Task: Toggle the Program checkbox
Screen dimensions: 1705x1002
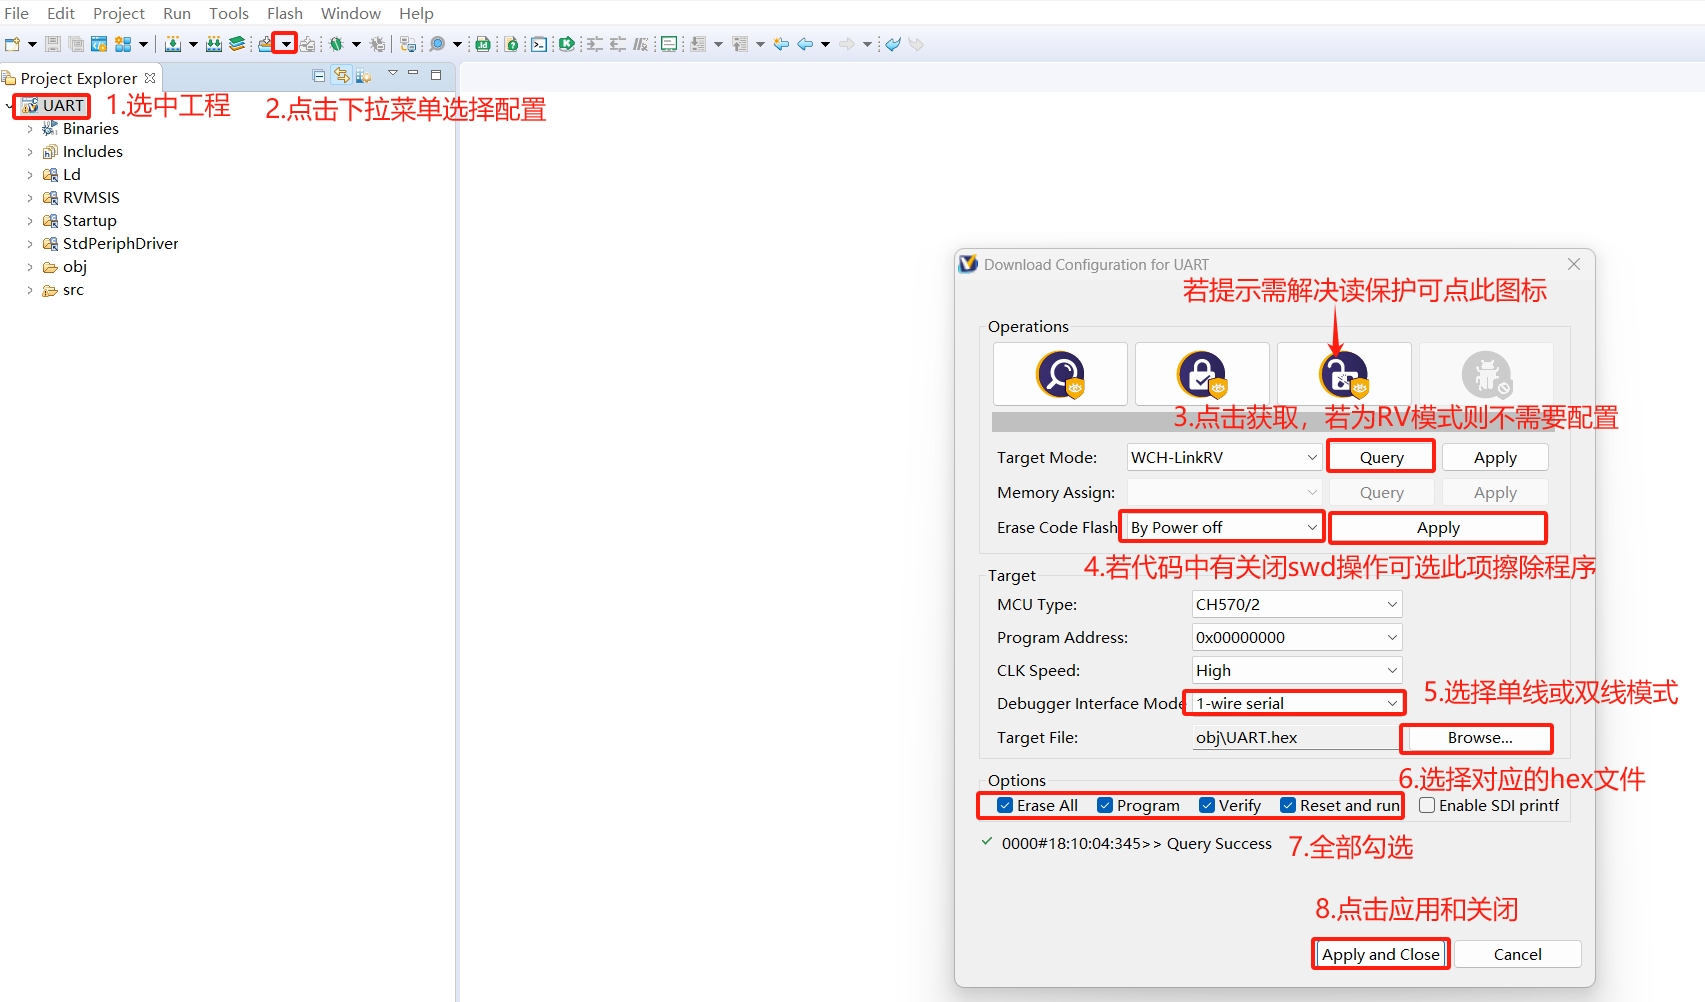Action: coord(1105,806)
